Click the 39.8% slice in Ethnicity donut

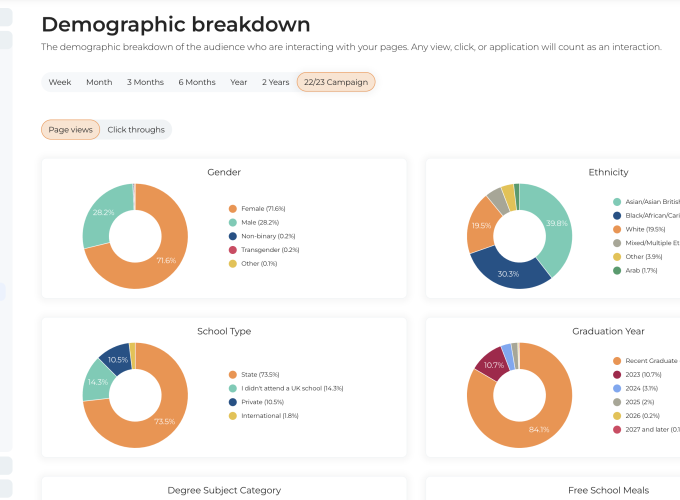click(x=556, y=223)
